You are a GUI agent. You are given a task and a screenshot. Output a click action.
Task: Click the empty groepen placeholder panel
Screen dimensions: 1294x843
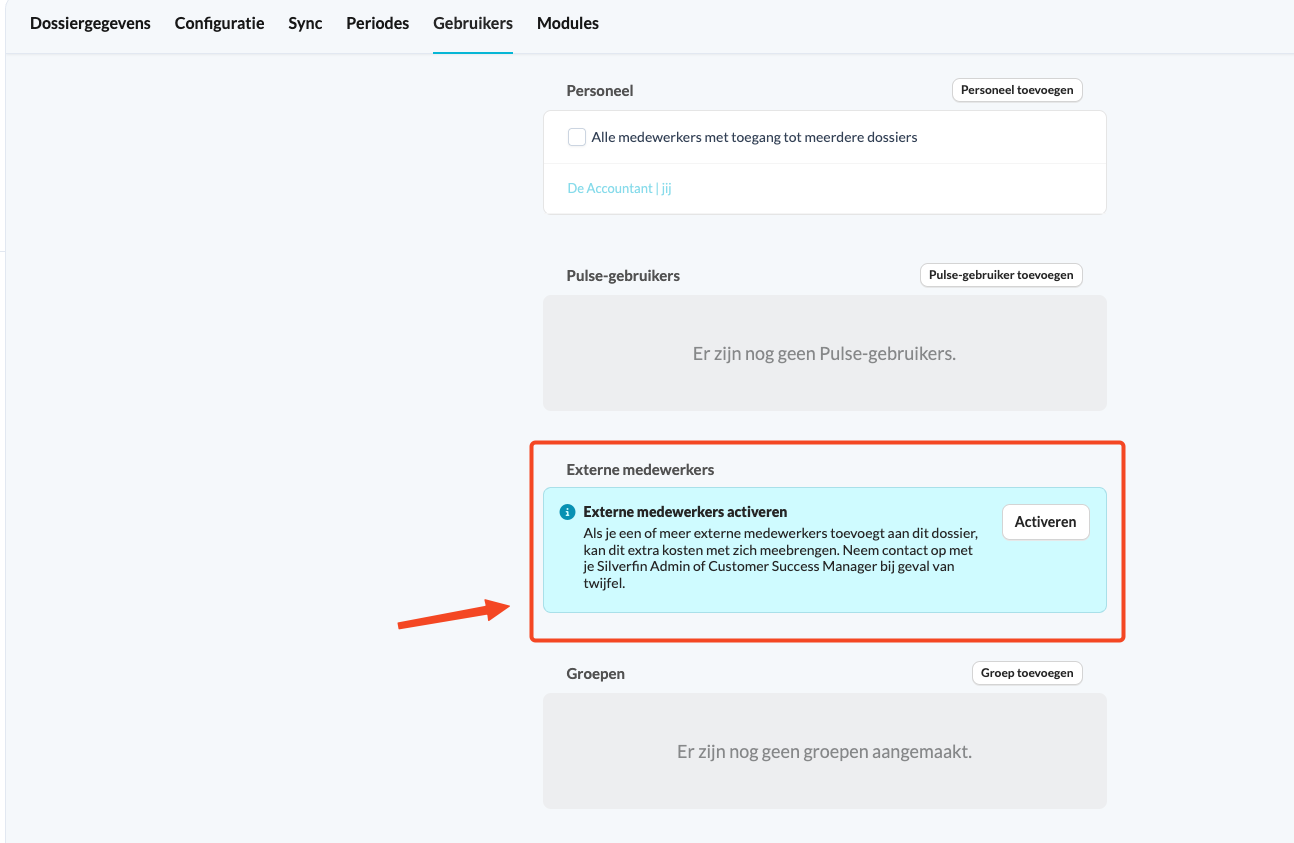coord(825,751)
